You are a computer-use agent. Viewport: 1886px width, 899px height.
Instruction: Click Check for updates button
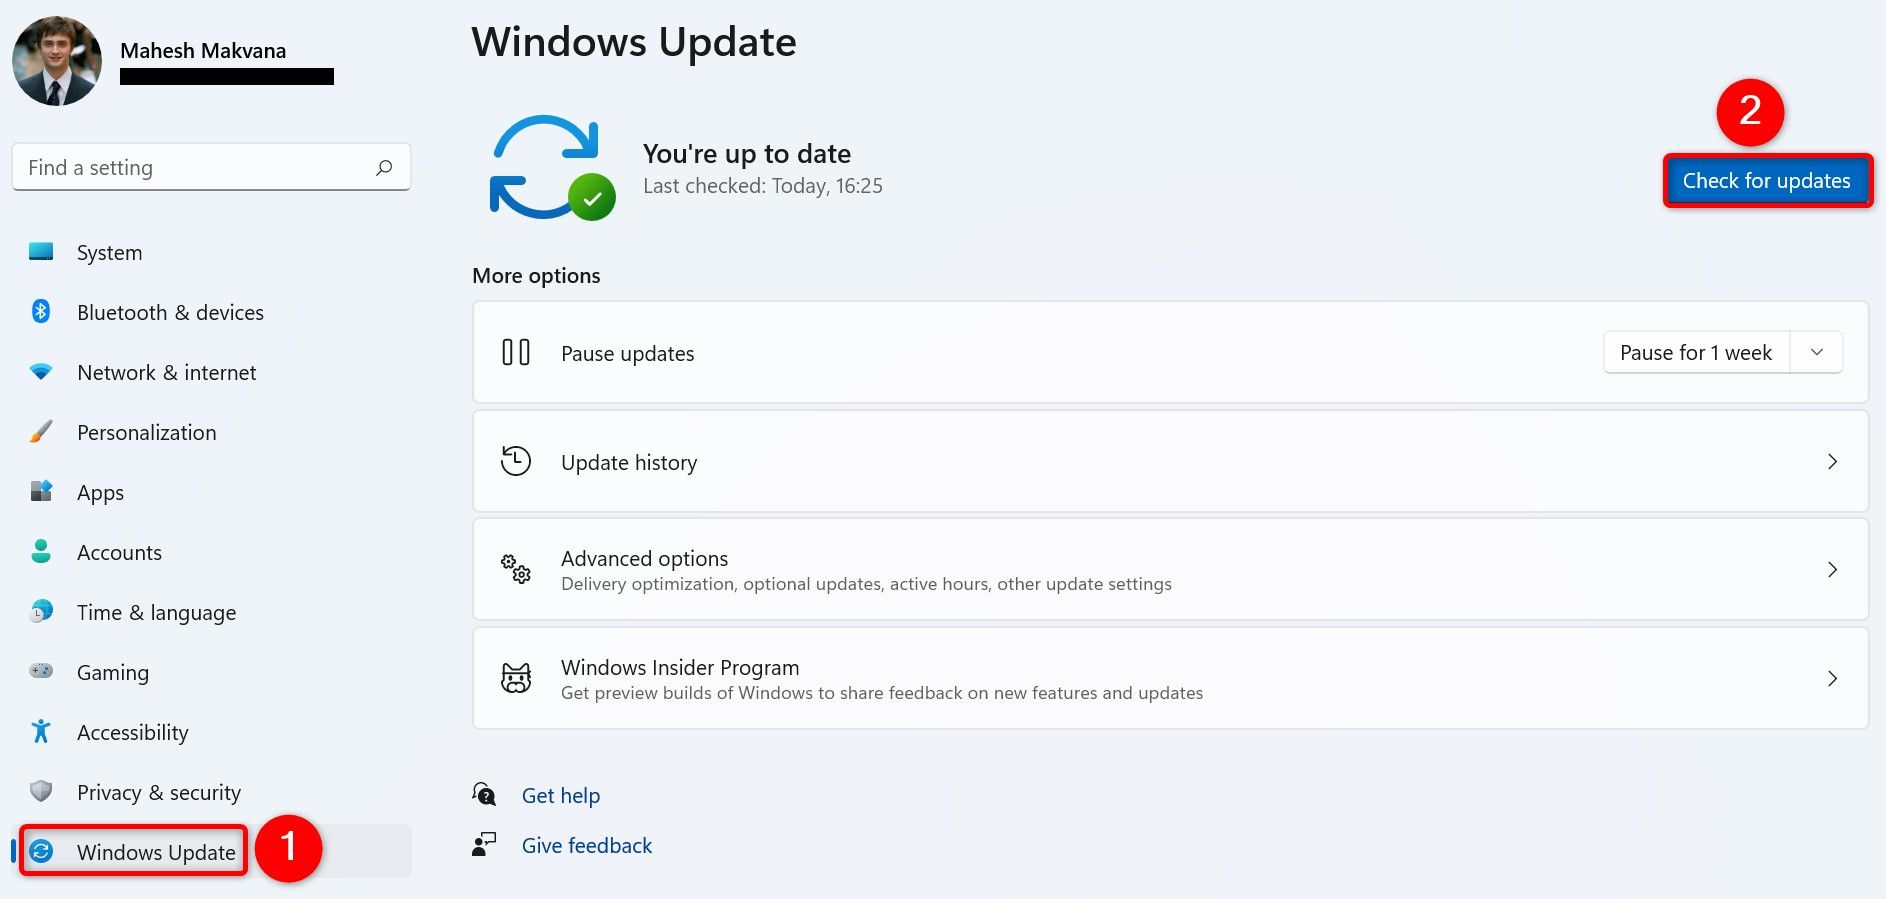click(x=1767, y=181)
